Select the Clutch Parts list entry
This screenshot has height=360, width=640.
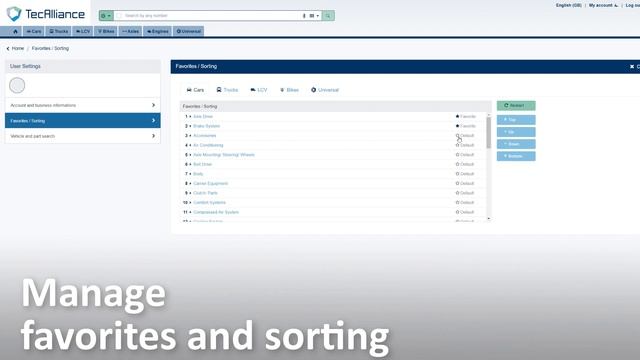pyautogui.click(x=205, y=193)
